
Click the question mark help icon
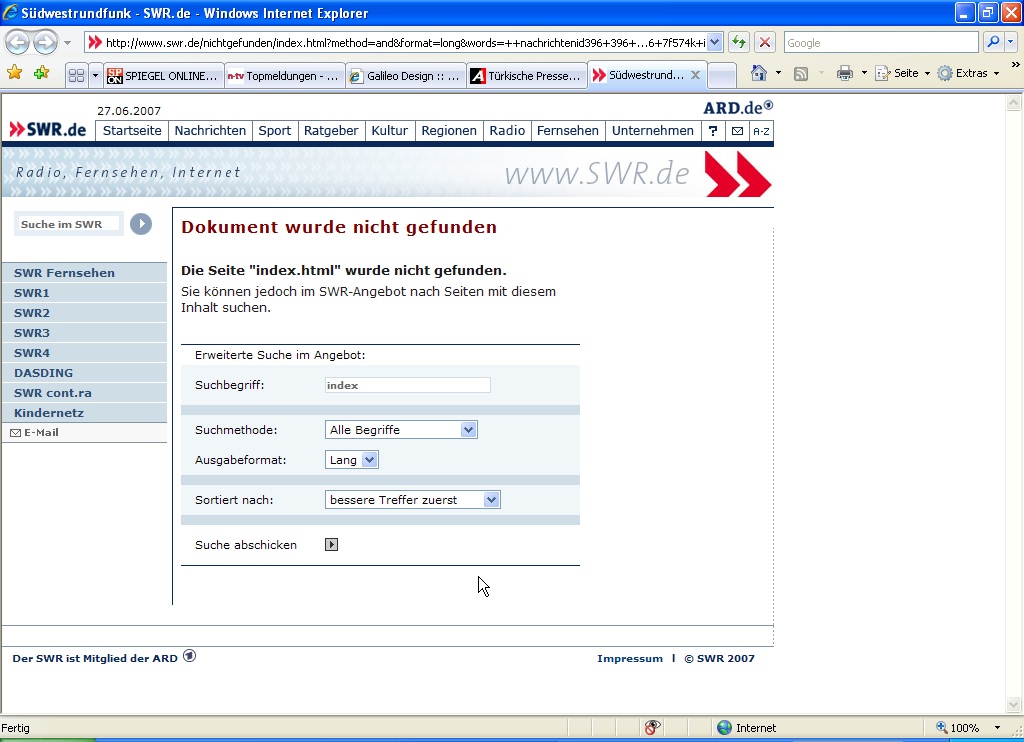[712, 131]
